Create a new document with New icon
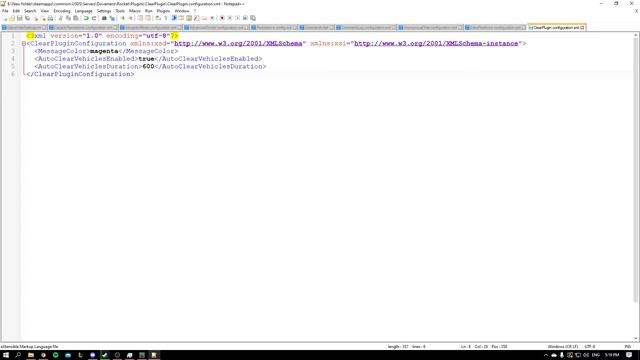The height and width of the screenshot is (360, 640). point(5,18)
